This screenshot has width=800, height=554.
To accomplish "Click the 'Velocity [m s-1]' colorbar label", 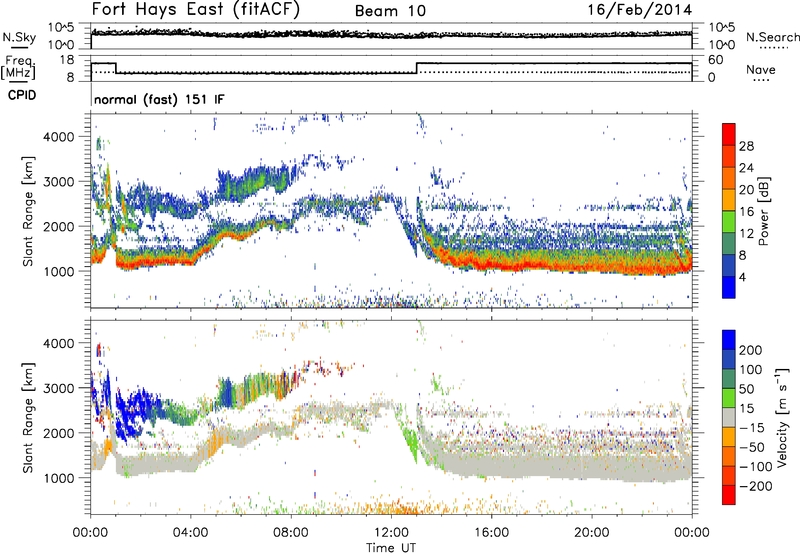I will (x=782, y=417).
